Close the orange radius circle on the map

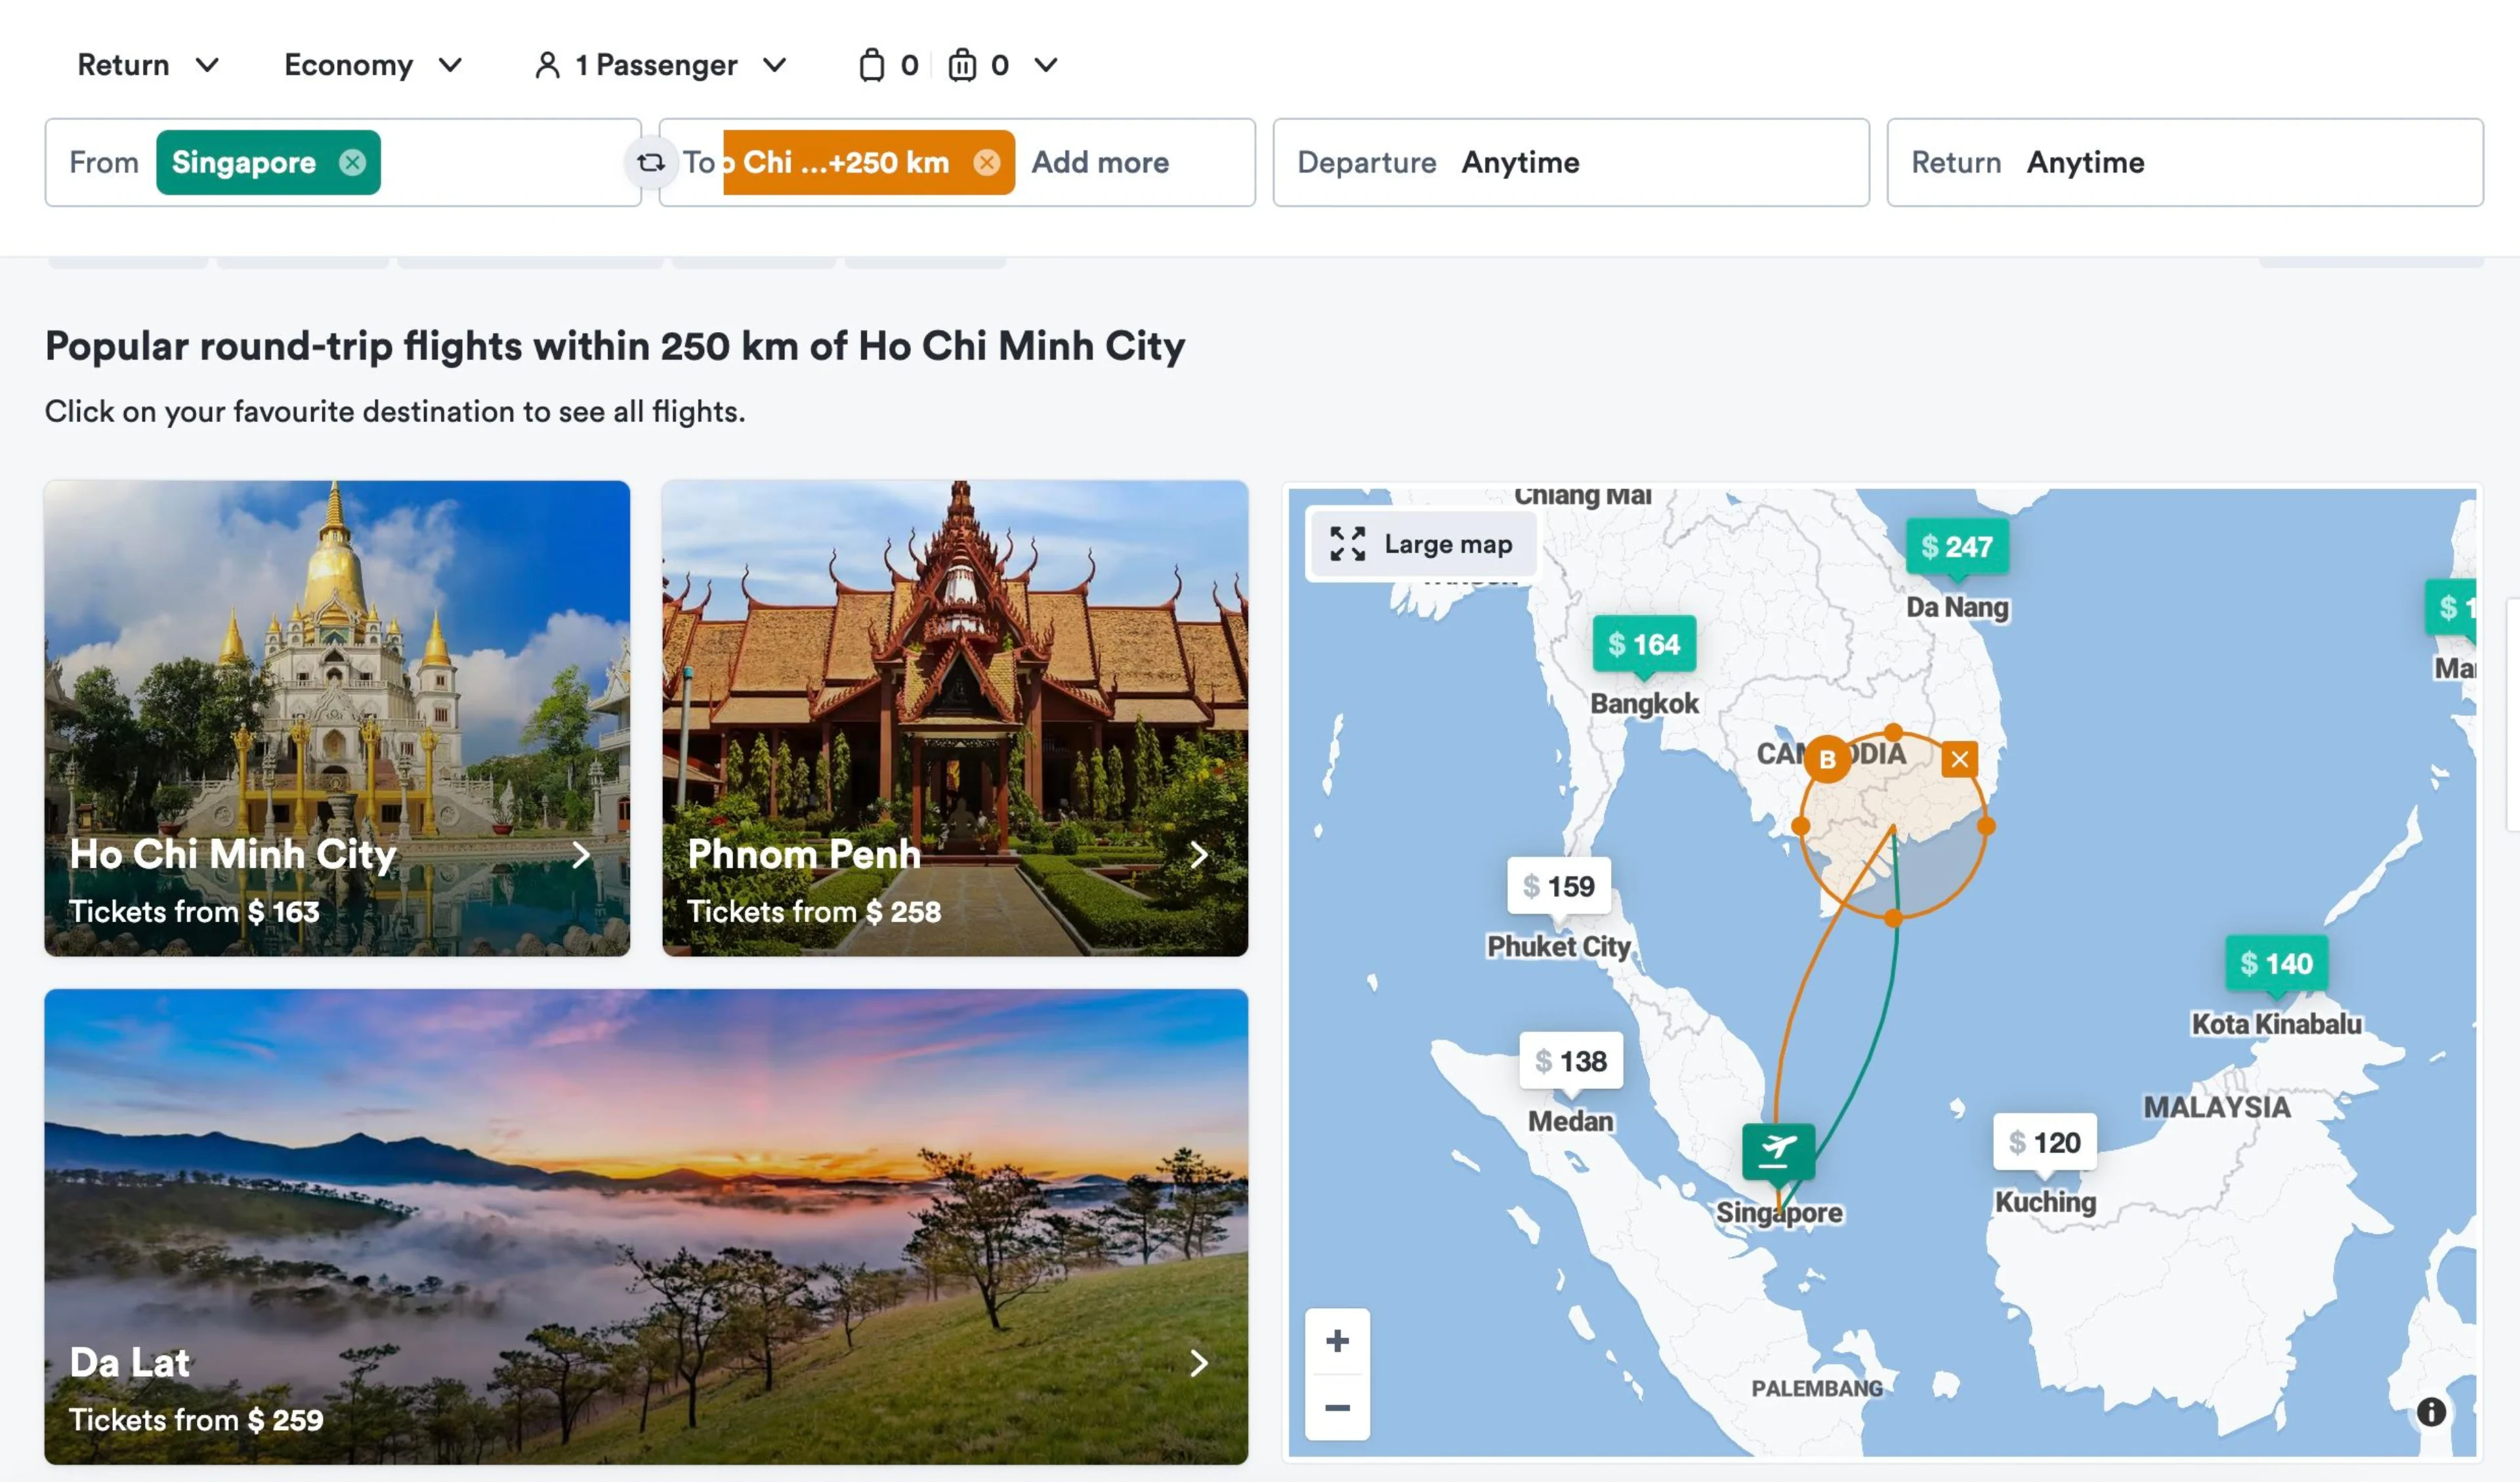(x=1959, y=759)
